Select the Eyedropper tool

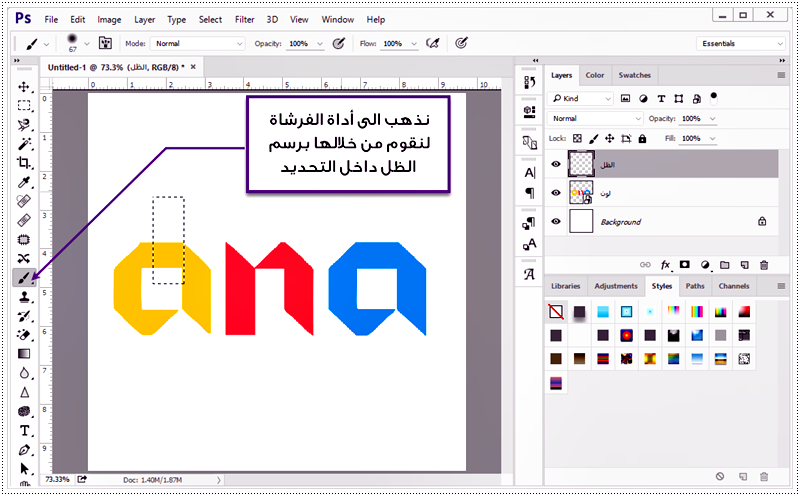tap(24, 182)
